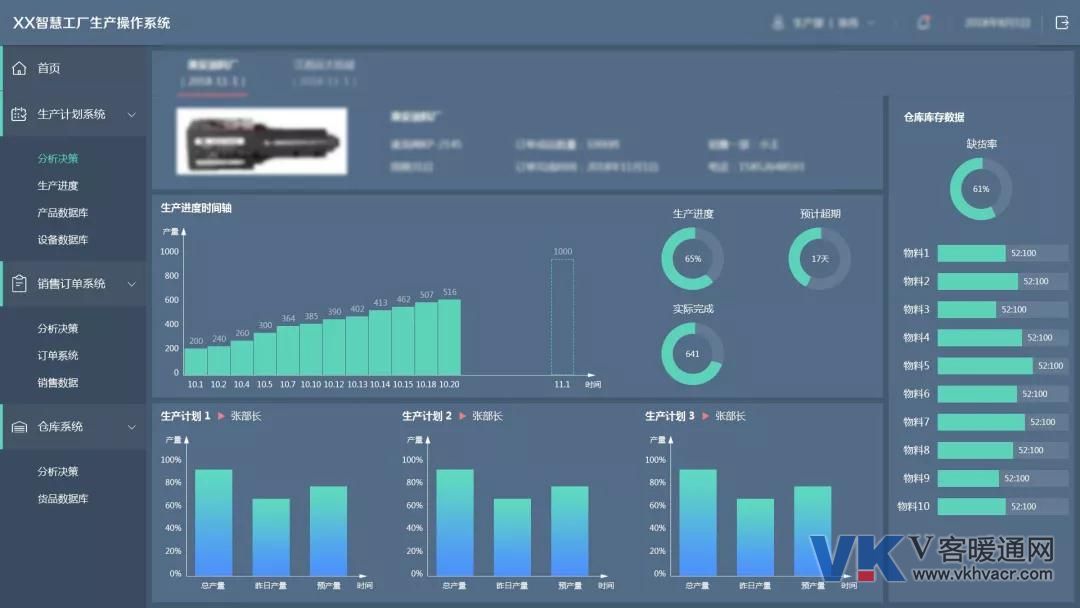This screenshot has height=608, width=1080.
Task: Open 设备数据库 in the sidebar
Action: coord(63,240)
